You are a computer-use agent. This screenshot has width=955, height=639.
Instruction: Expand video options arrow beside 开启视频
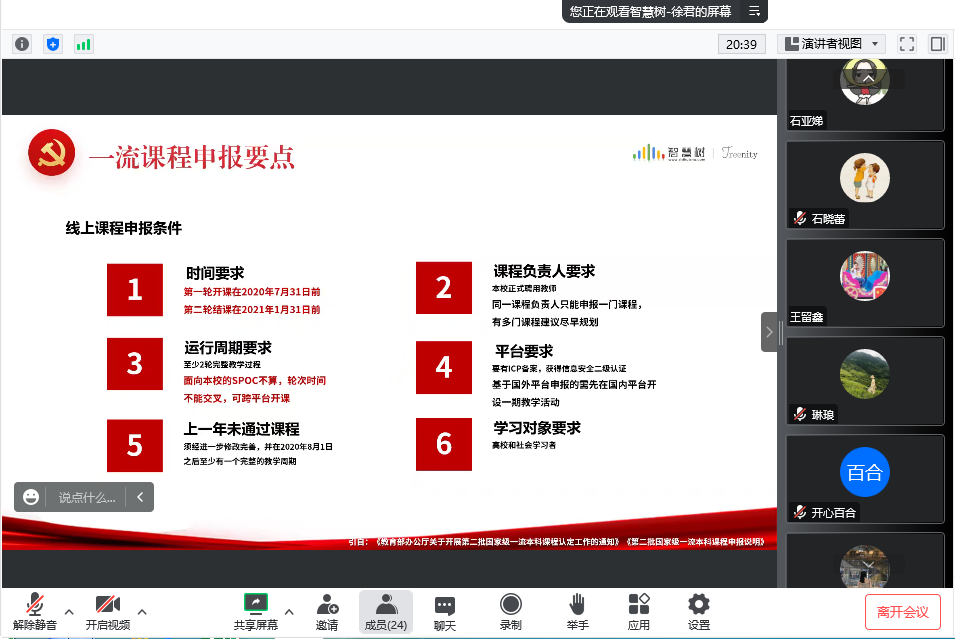pos(142,611)
